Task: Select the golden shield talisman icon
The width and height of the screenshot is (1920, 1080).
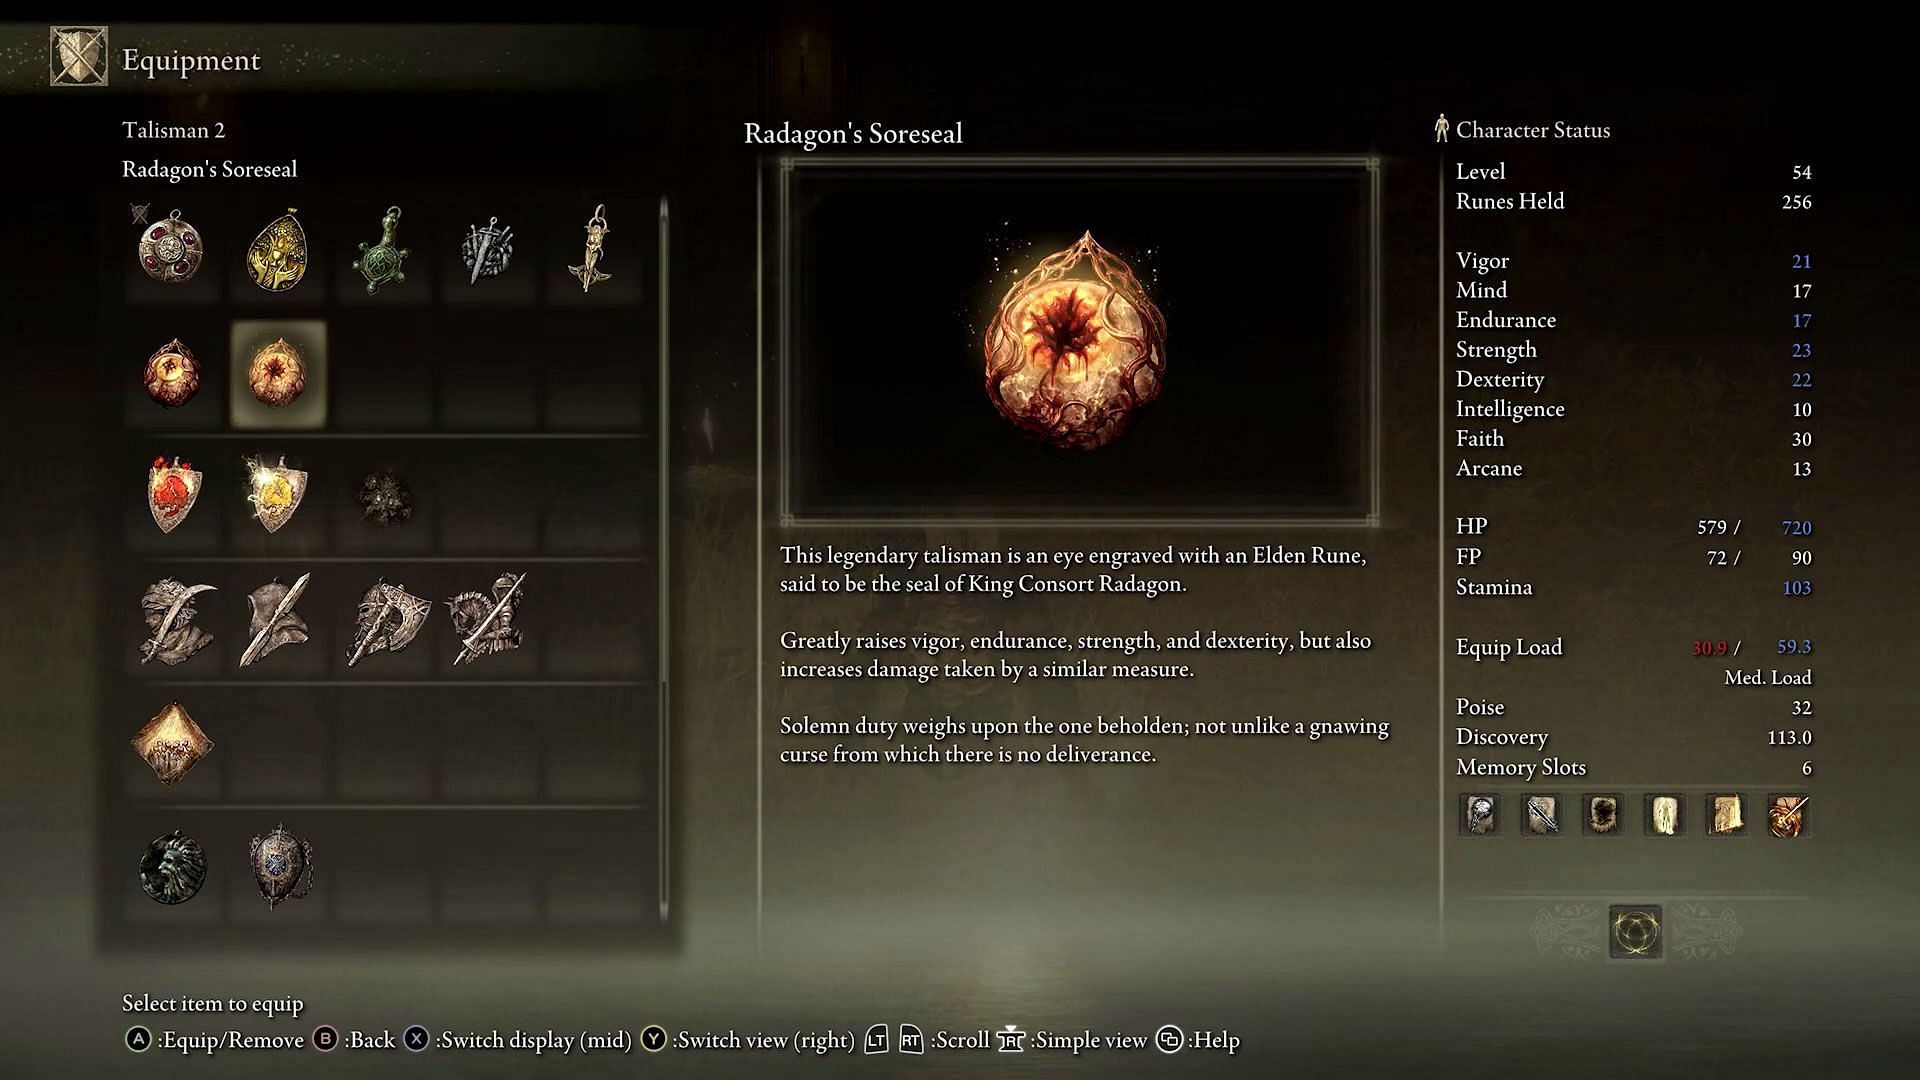Action: (x=276, y=495)
